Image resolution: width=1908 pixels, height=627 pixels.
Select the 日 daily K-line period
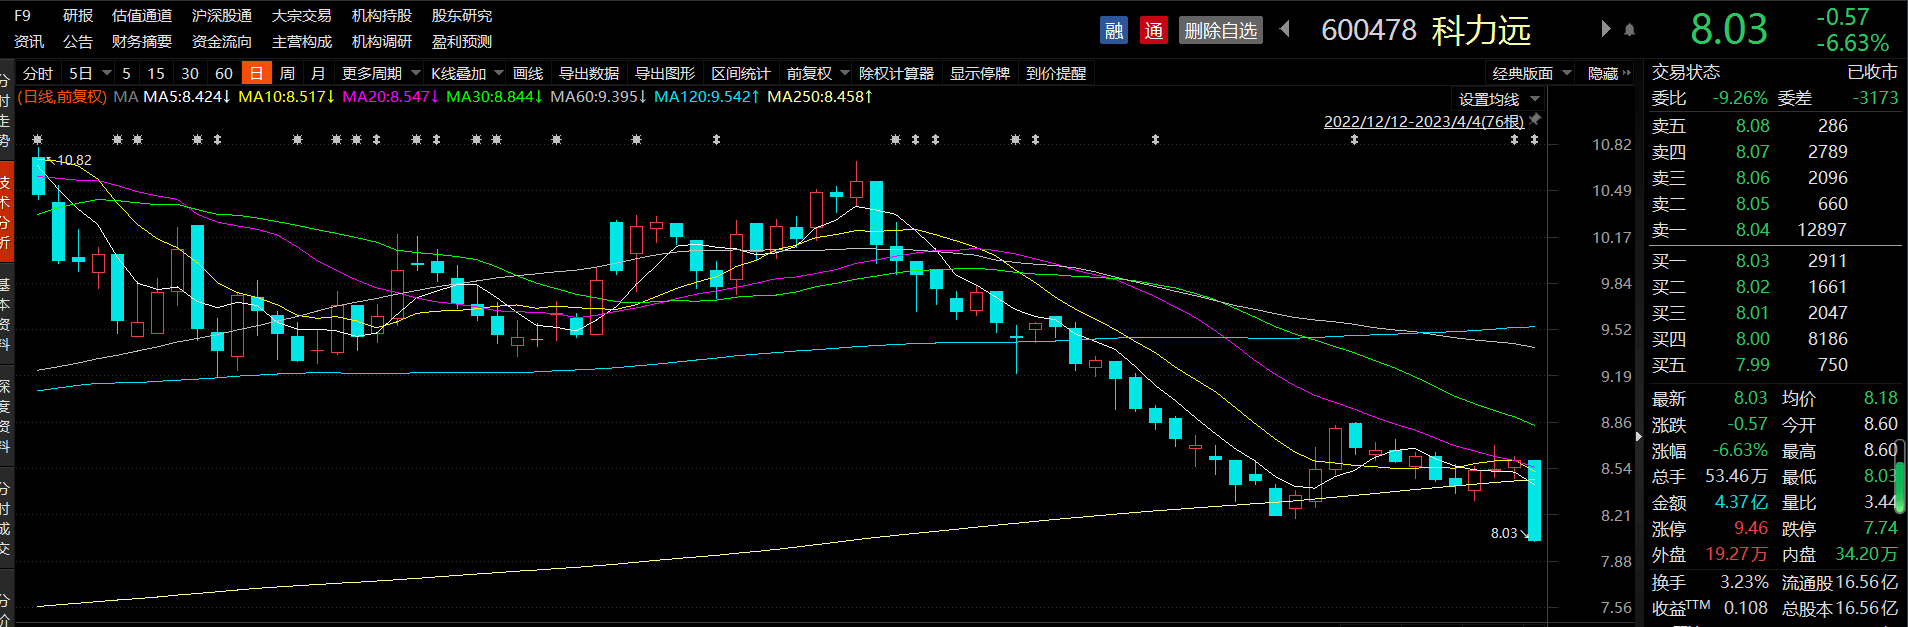pos(257,73)
